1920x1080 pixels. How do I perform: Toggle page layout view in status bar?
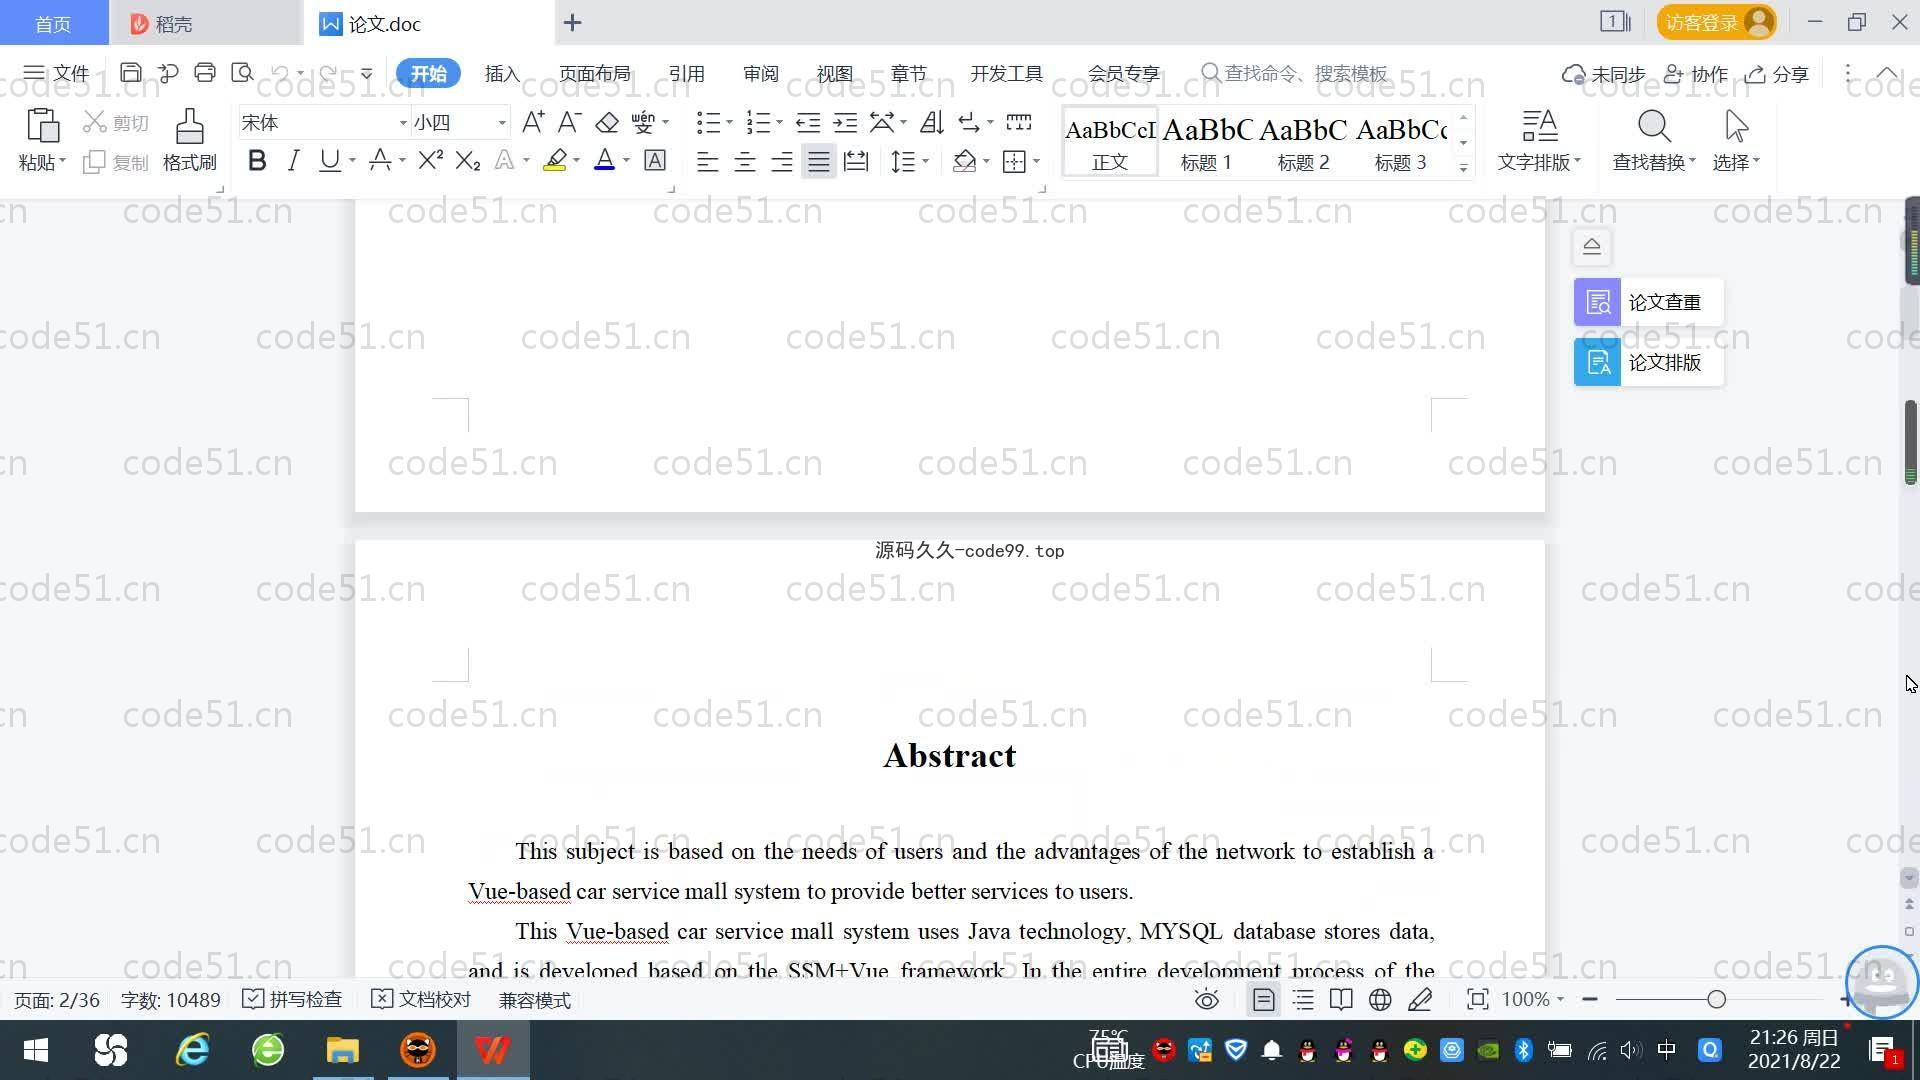(x=1264, y=1000)
